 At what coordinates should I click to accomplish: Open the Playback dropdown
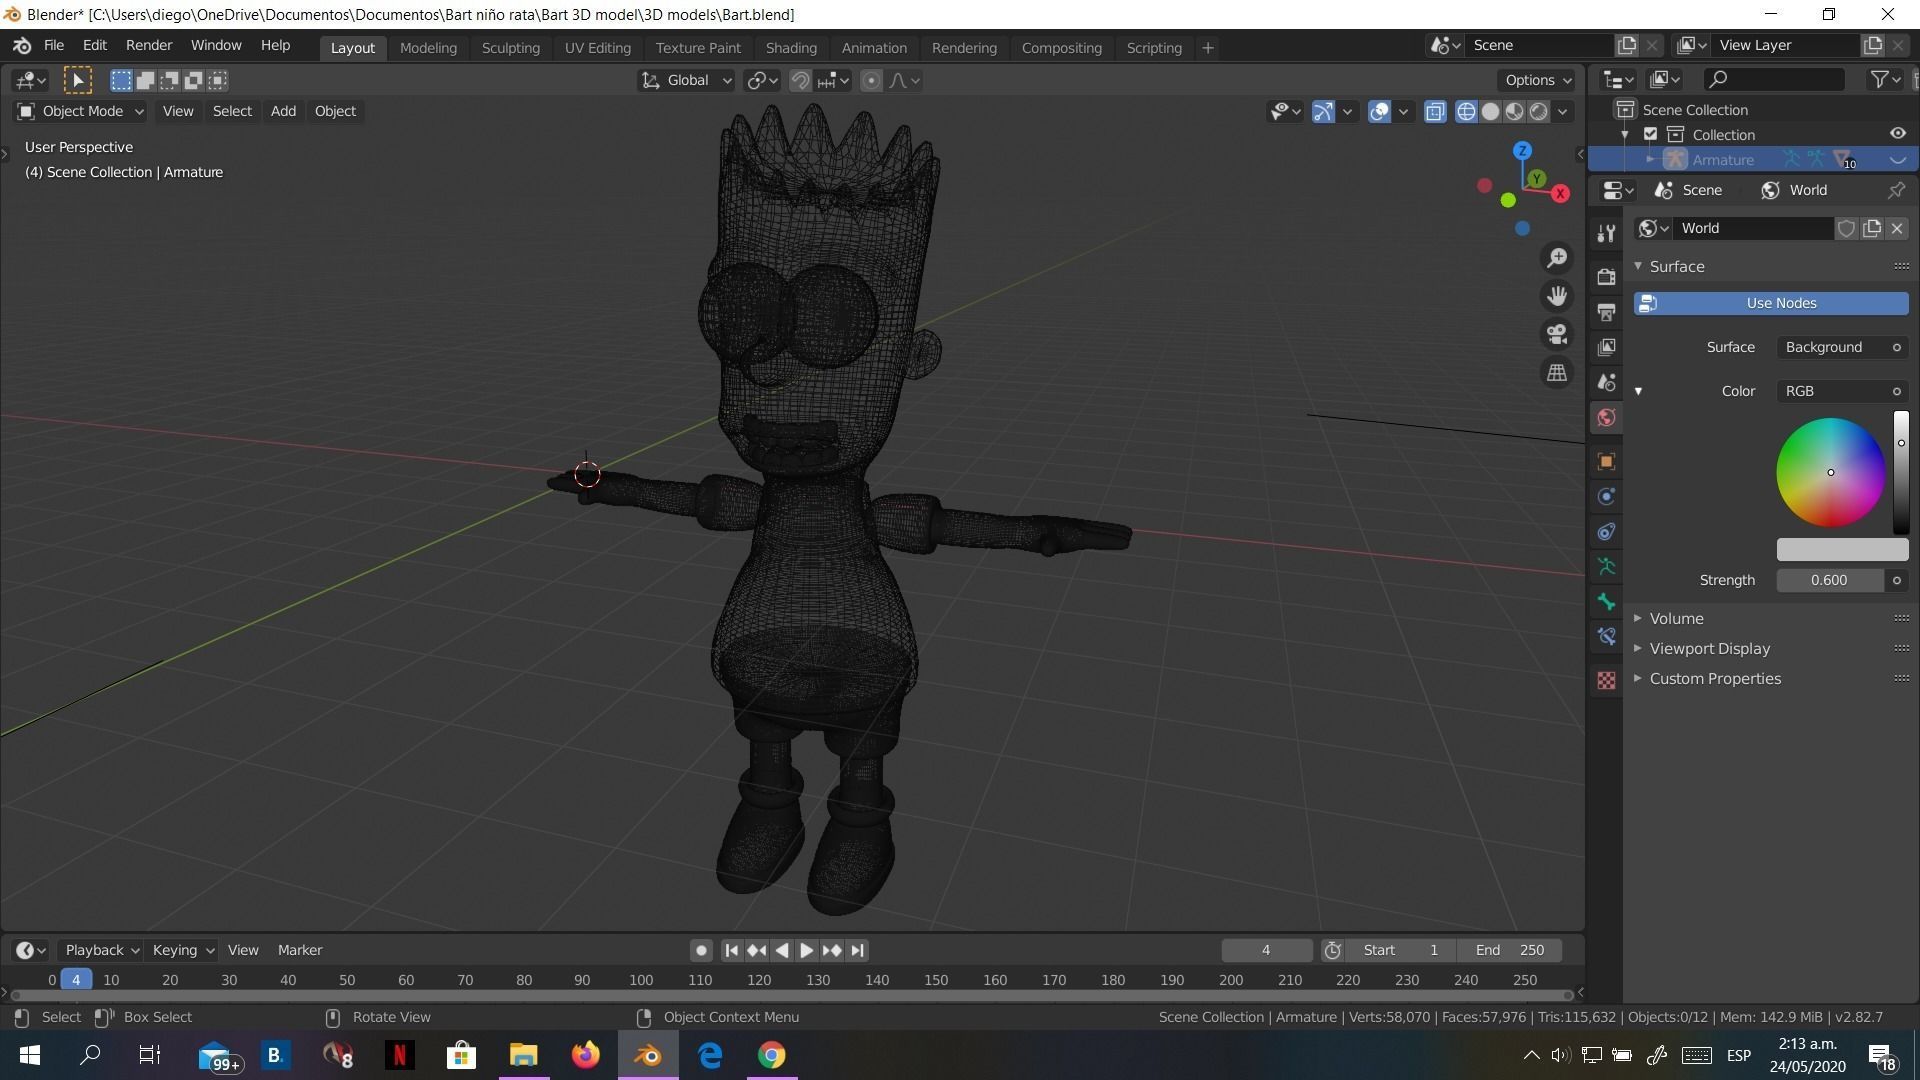click(x=101, y=950)
